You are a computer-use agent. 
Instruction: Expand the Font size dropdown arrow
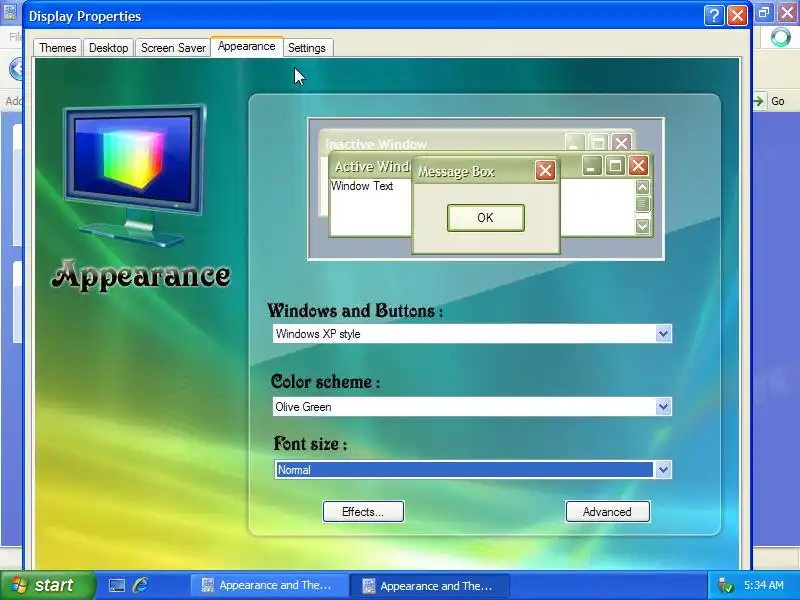(663, 470)
